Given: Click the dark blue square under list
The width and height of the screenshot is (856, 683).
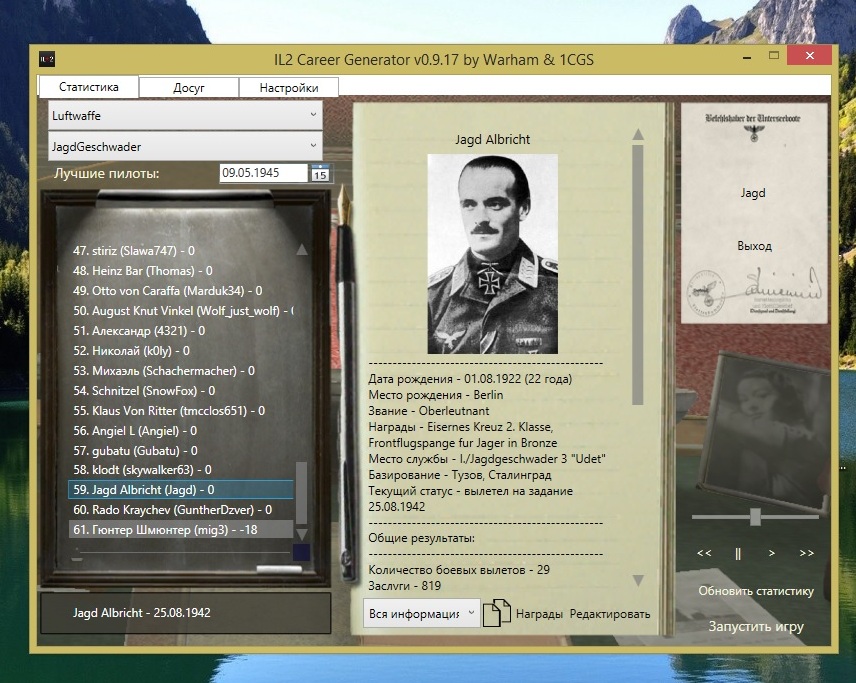Looking at the screenshot, I should 301,553.
